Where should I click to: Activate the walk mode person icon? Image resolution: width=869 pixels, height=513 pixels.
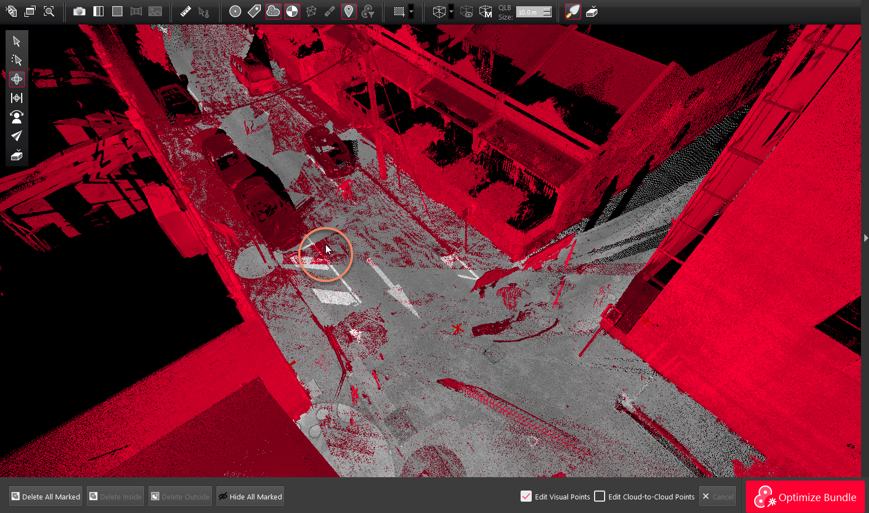point(16,117)
